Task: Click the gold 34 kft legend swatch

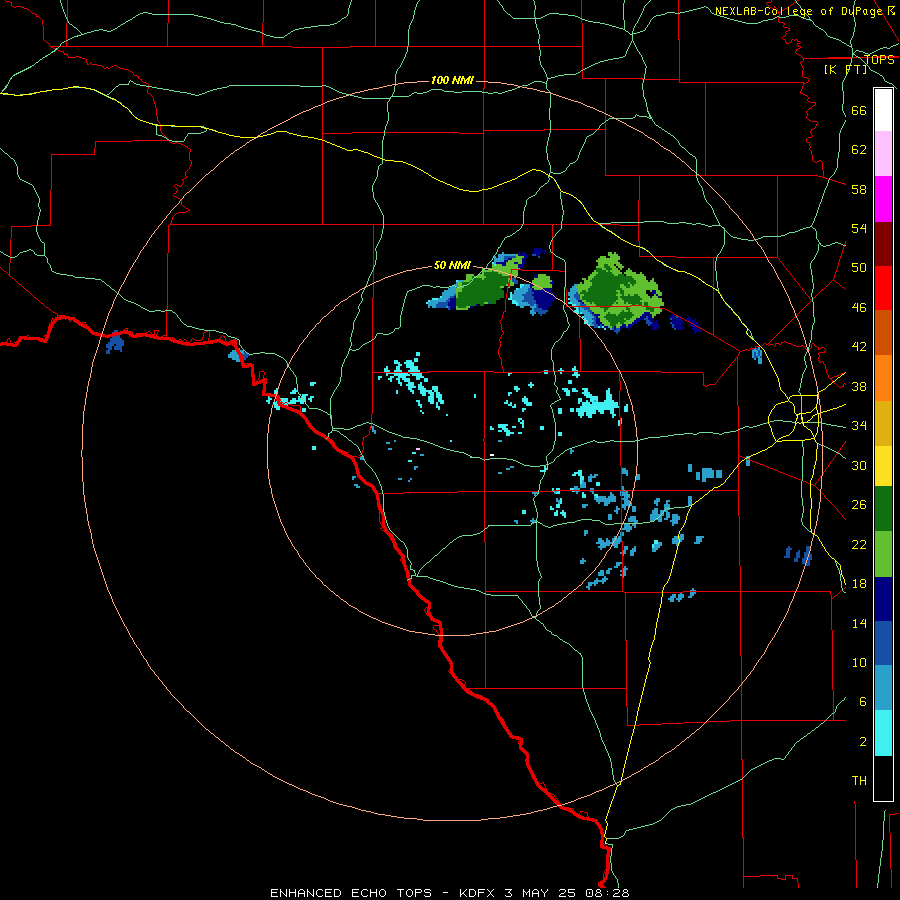Action: (883, 423)
